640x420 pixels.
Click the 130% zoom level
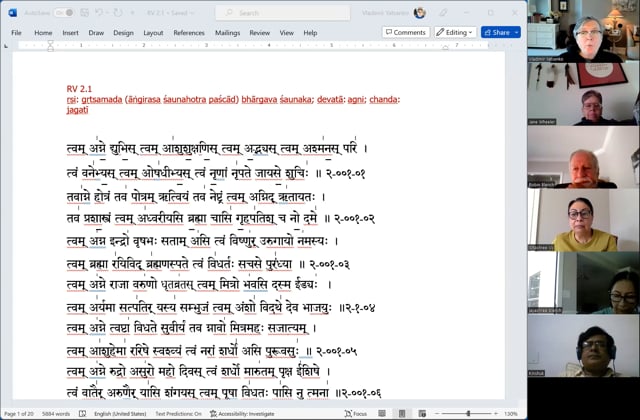point(511,413)
